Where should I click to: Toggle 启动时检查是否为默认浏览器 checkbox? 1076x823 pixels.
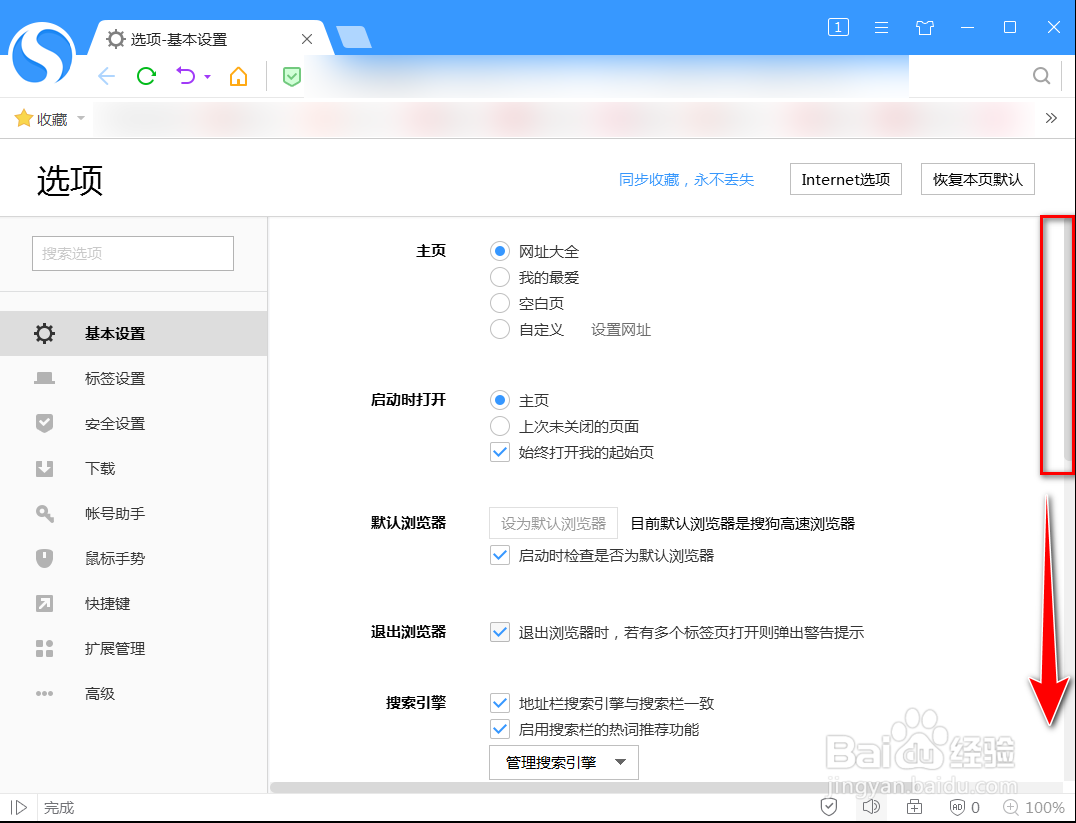click(500, 555)
